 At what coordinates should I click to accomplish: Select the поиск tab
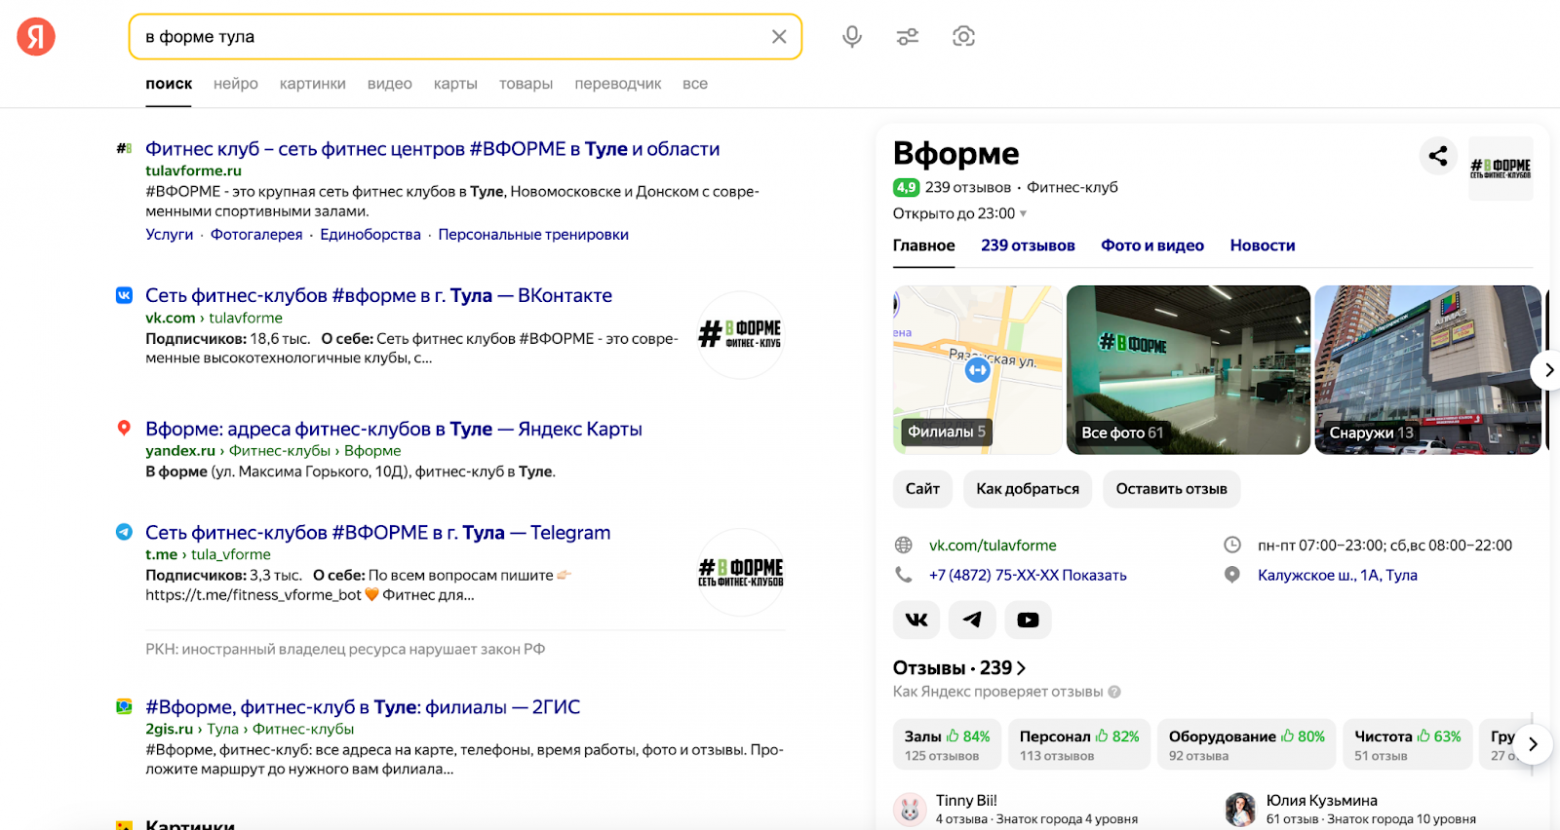(169, 84)
